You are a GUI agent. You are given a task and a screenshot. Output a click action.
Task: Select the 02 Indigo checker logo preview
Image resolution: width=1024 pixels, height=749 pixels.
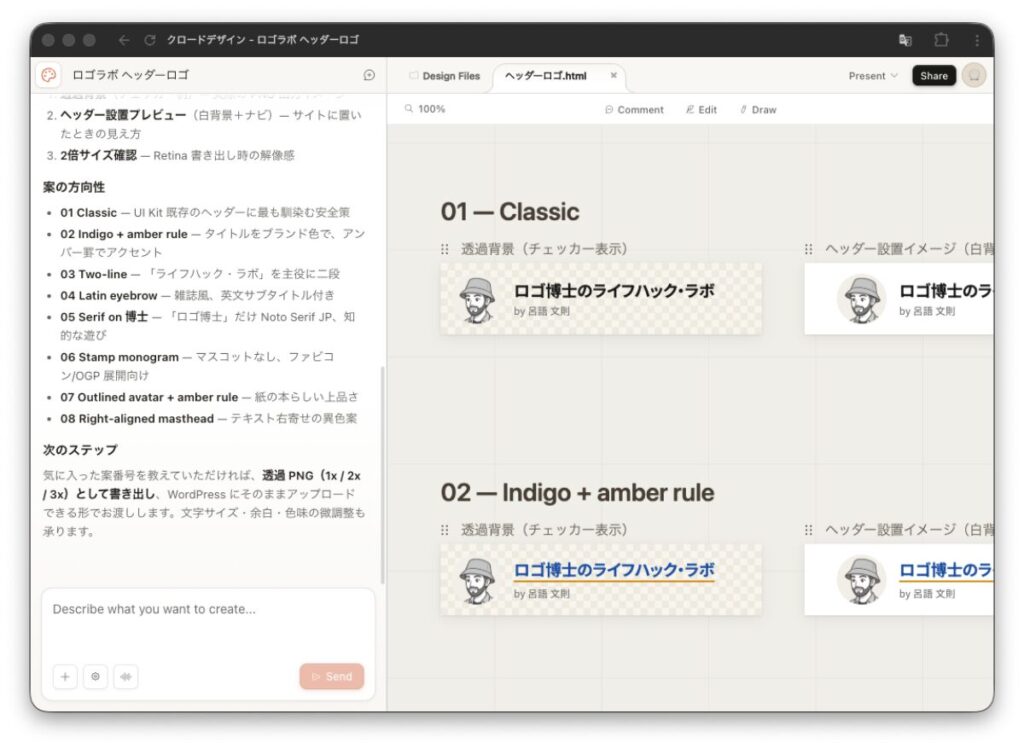point(601,580)
